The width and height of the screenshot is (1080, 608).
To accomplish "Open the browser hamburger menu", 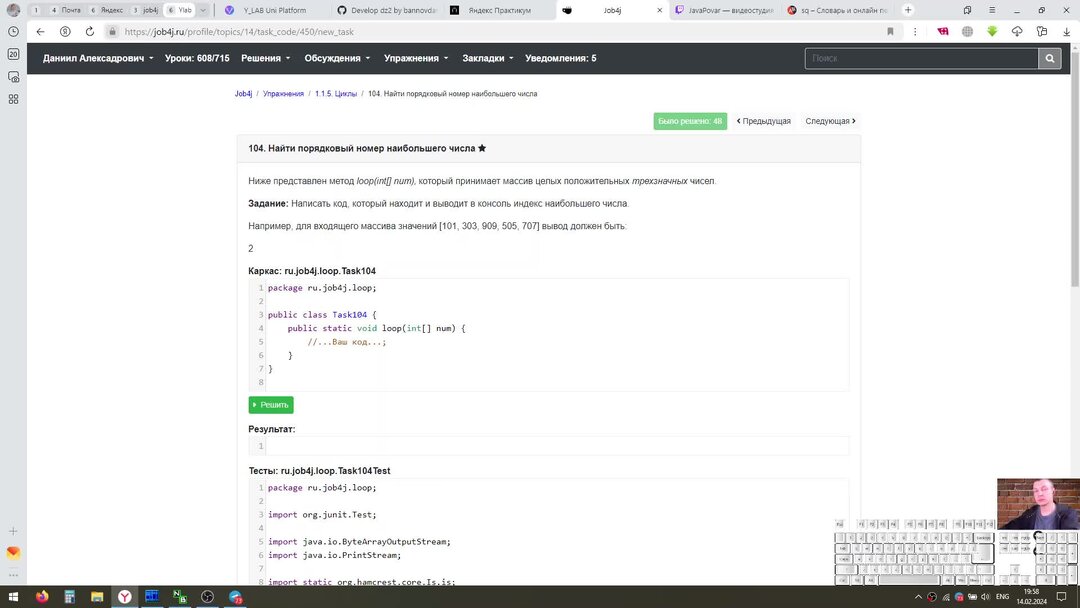I will click(x=992, y=10).
